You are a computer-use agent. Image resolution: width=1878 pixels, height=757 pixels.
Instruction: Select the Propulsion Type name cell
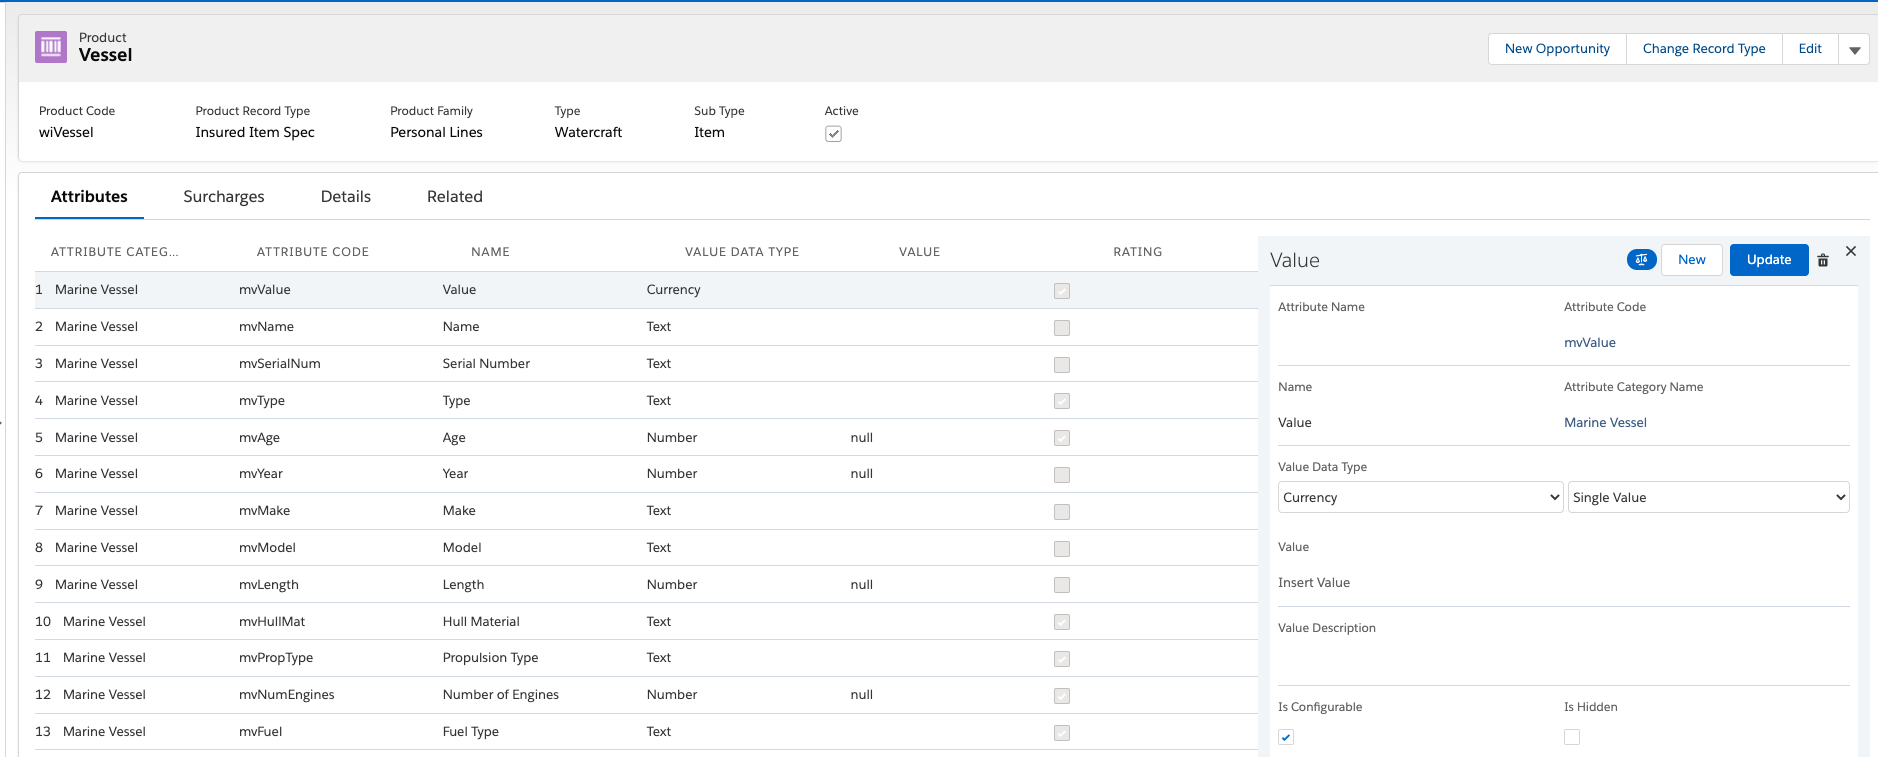point(490,657)
